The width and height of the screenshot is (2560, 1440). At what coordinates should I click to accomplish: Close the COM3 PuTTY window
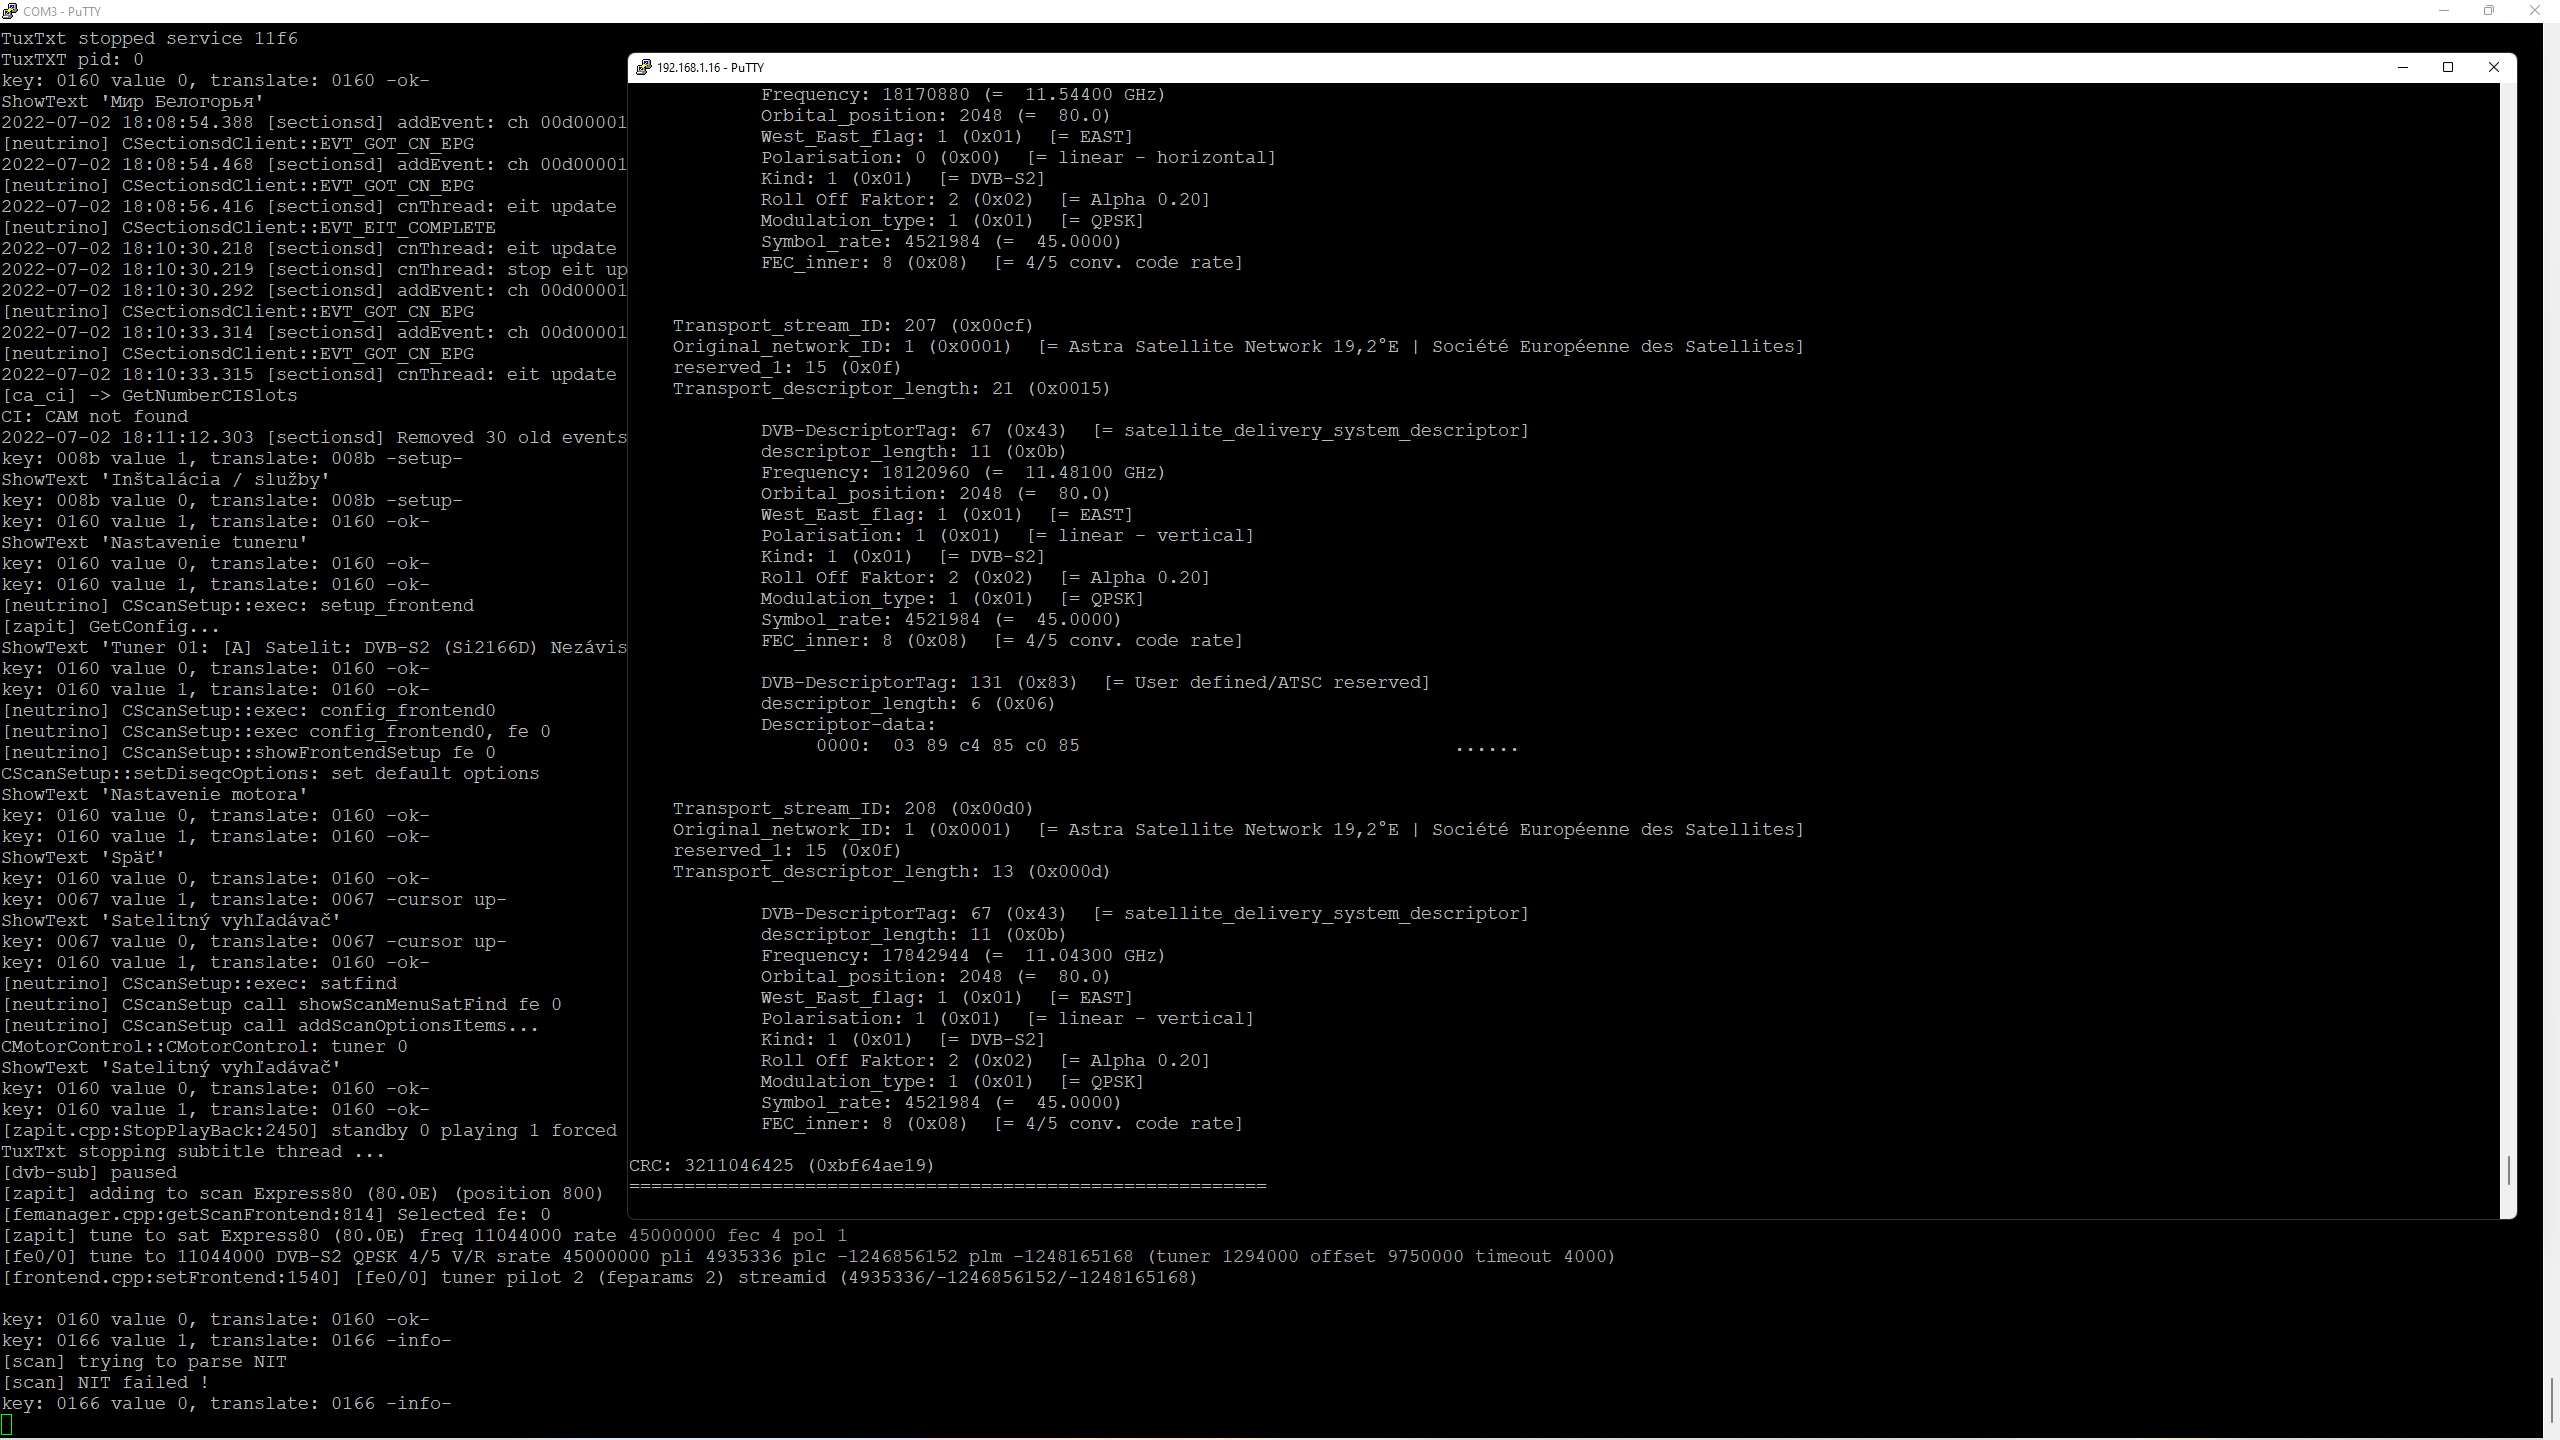(2534, 11)
